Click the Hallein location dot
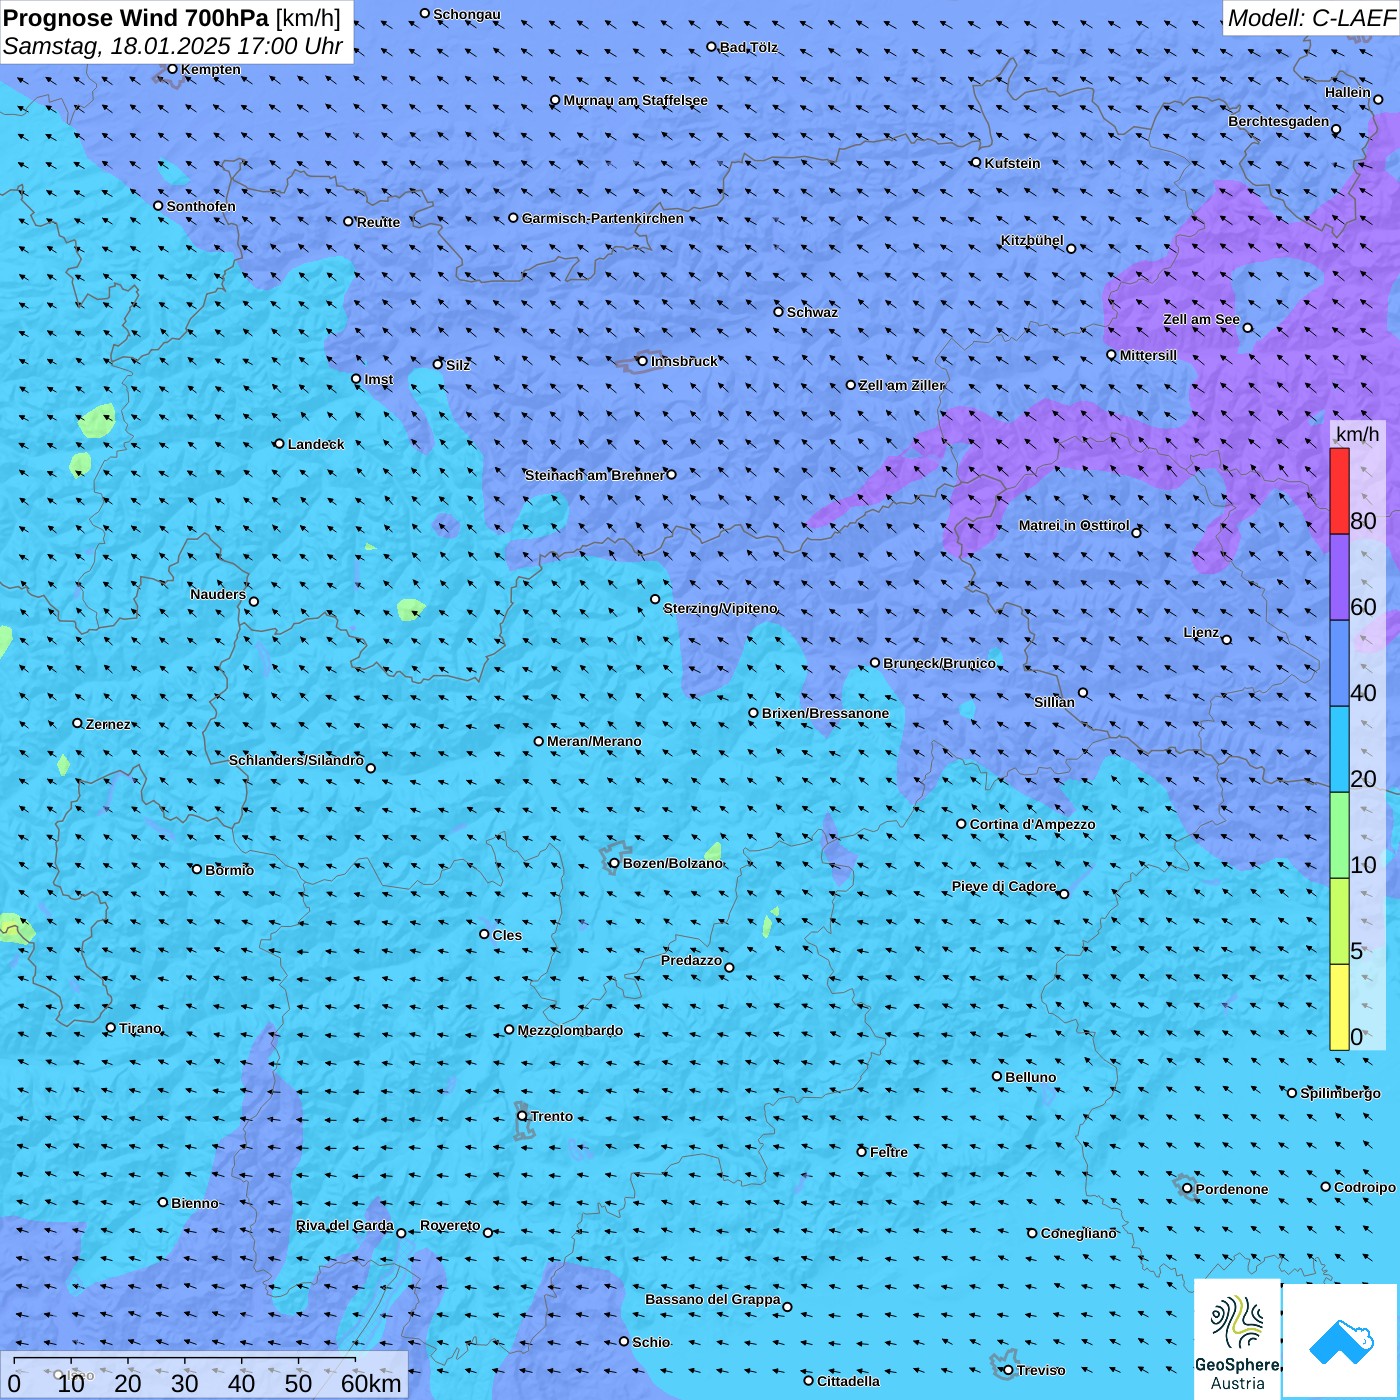The height and width of the screenshot is (1400, 1400). click(1378, 99)
